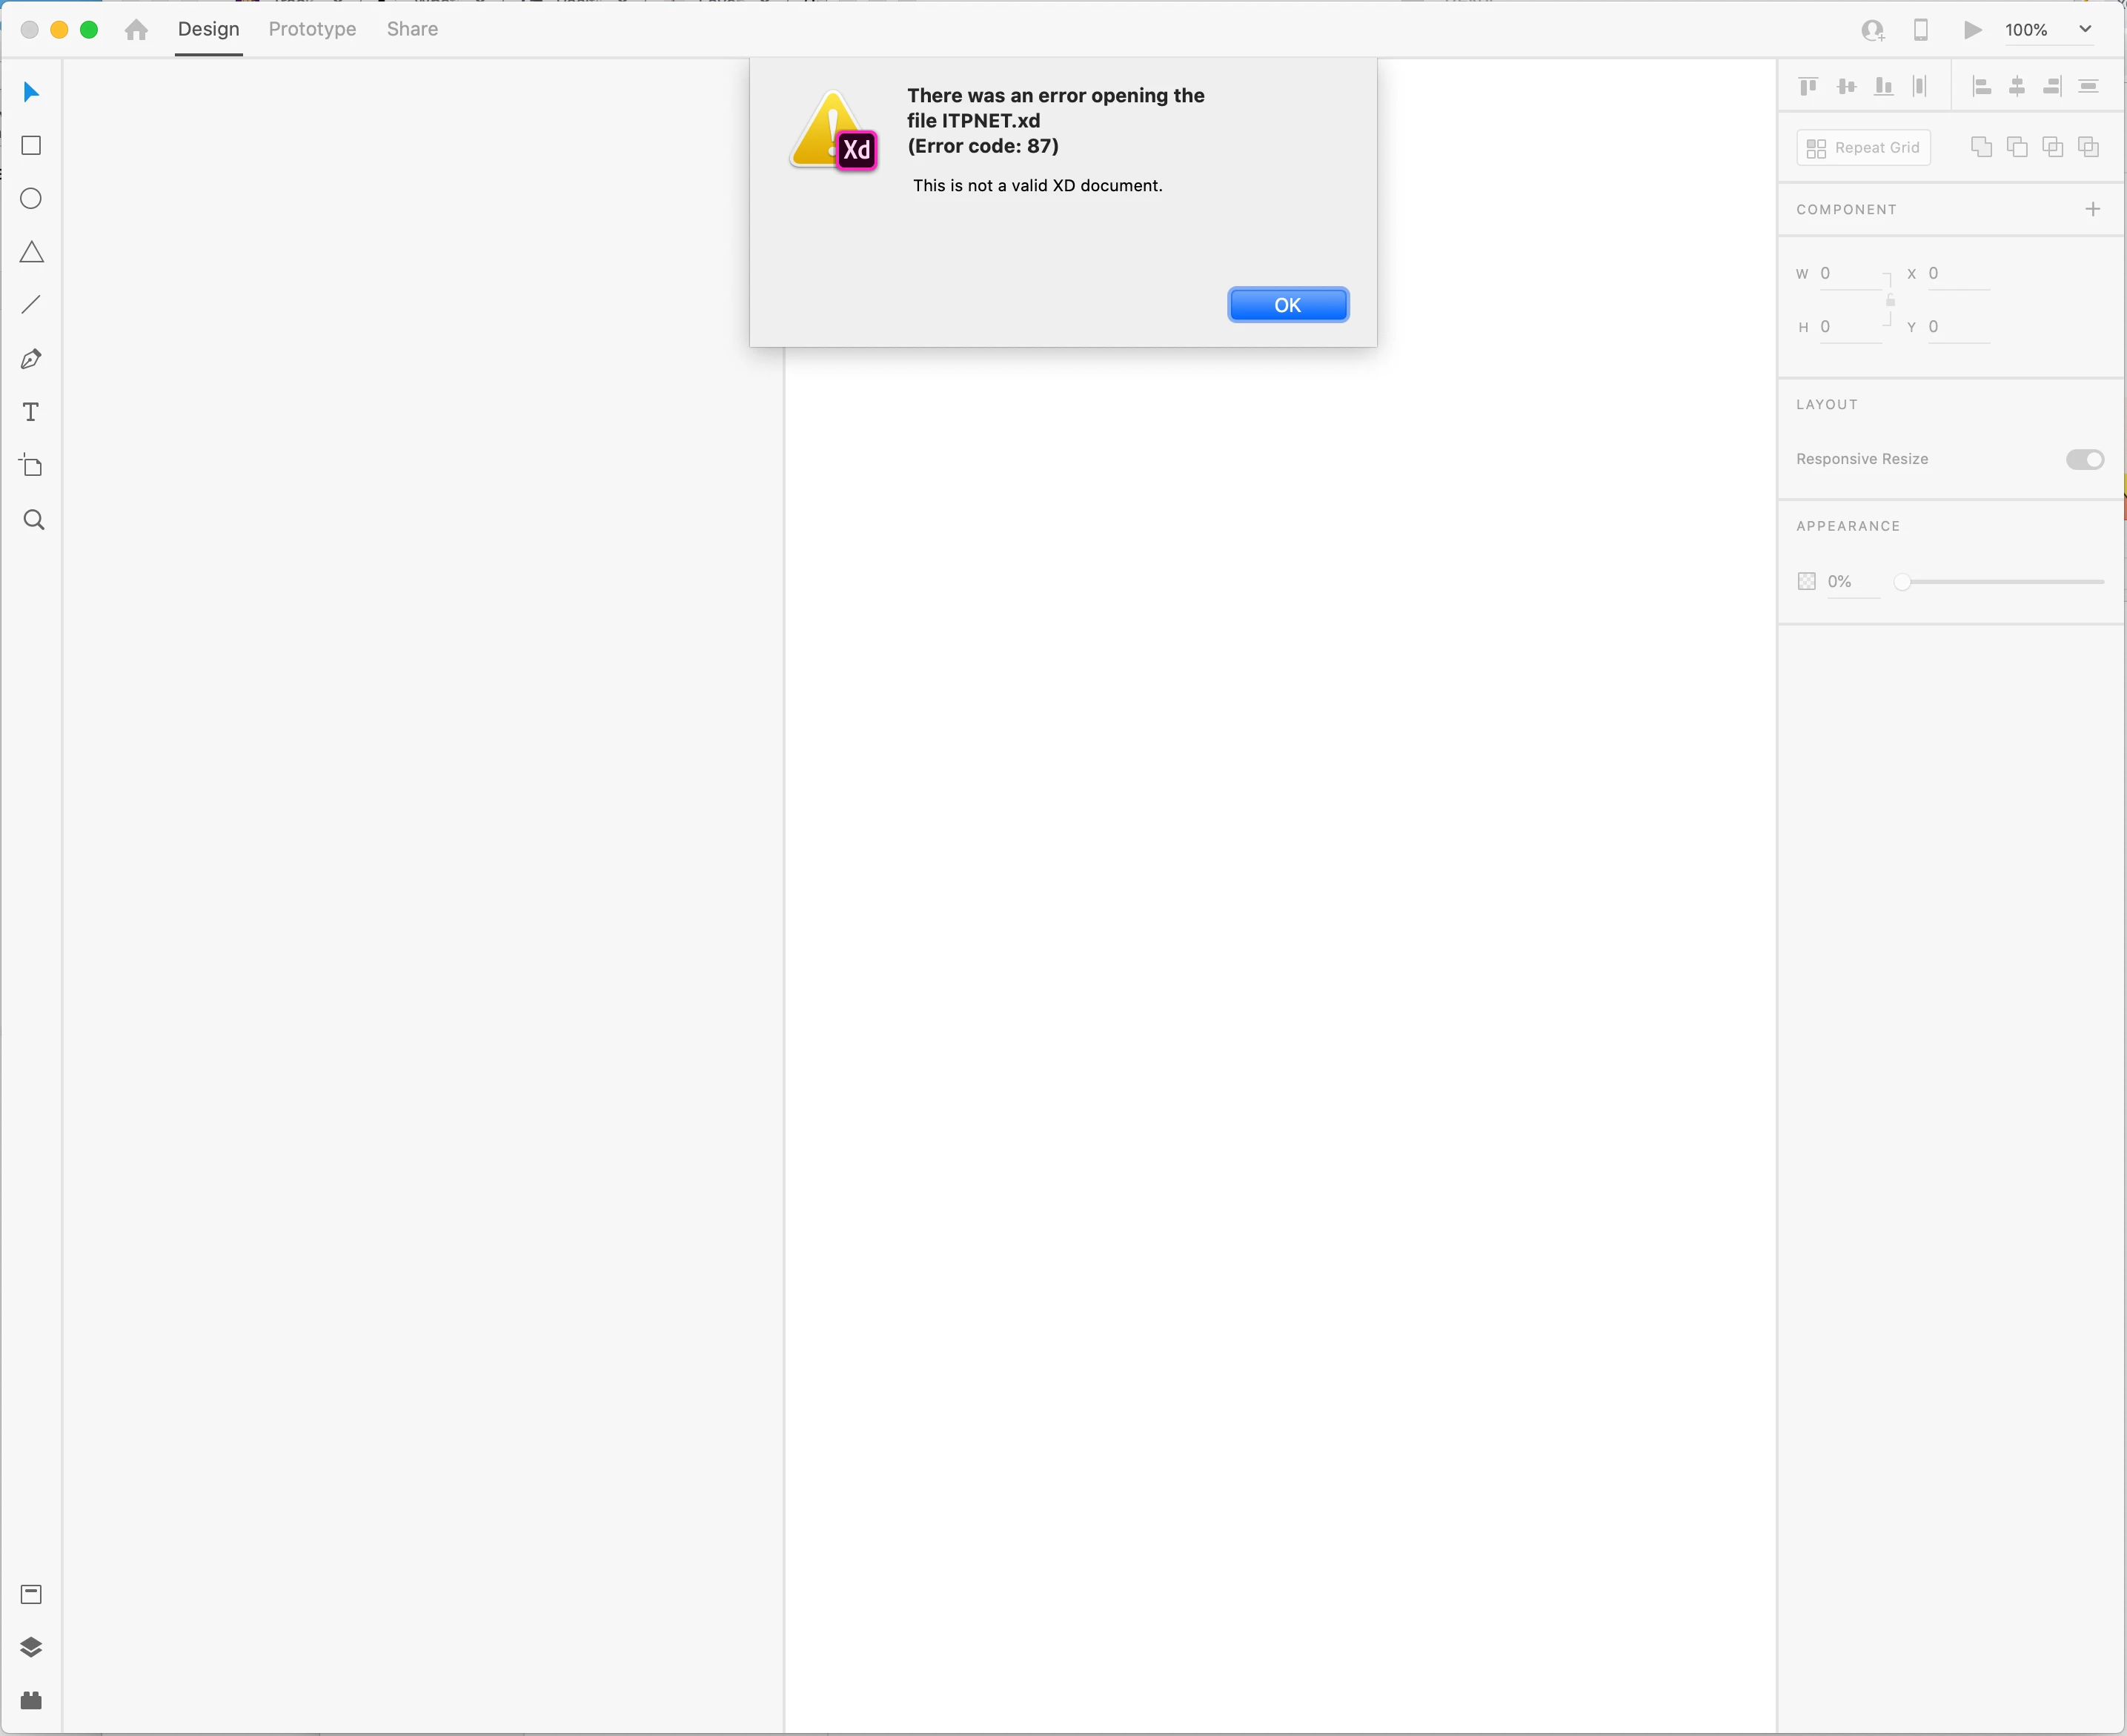Viewport: 2127px width, 1736px height.
Task: Select the Ellipse tool
Action: click(31, 199)
